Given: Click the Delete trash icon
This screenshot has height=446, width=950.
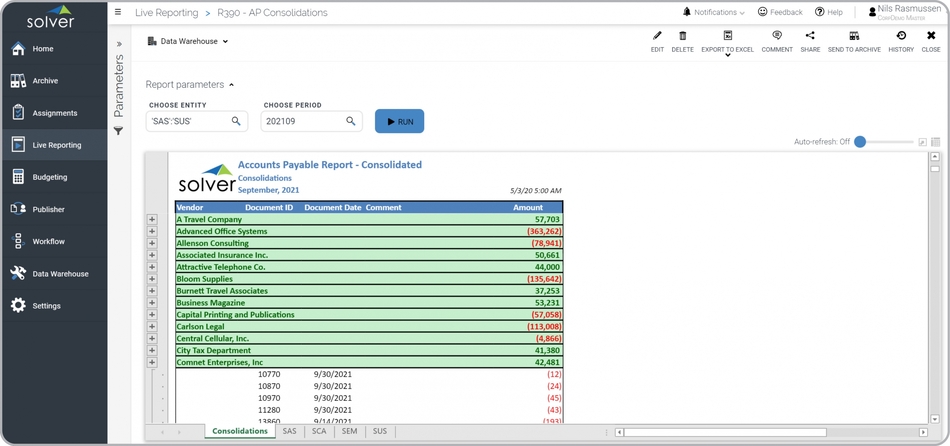Looking at the screenshot, I should click(x=682, y=36).
